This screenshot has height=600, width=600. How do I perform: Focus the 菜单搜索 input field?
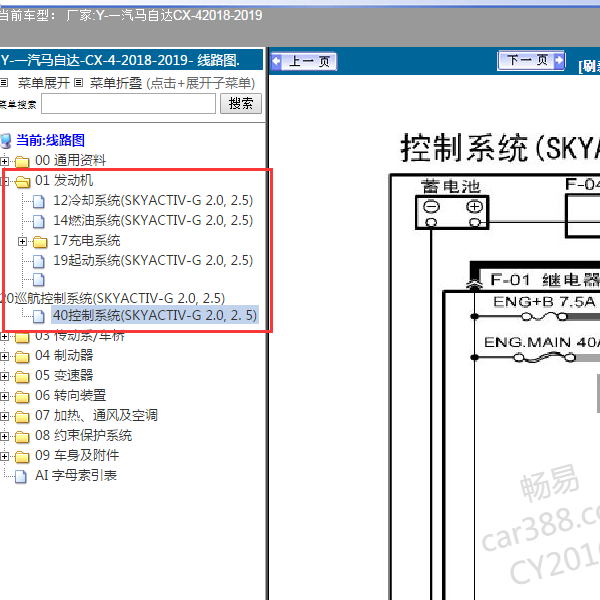[129, 104]
